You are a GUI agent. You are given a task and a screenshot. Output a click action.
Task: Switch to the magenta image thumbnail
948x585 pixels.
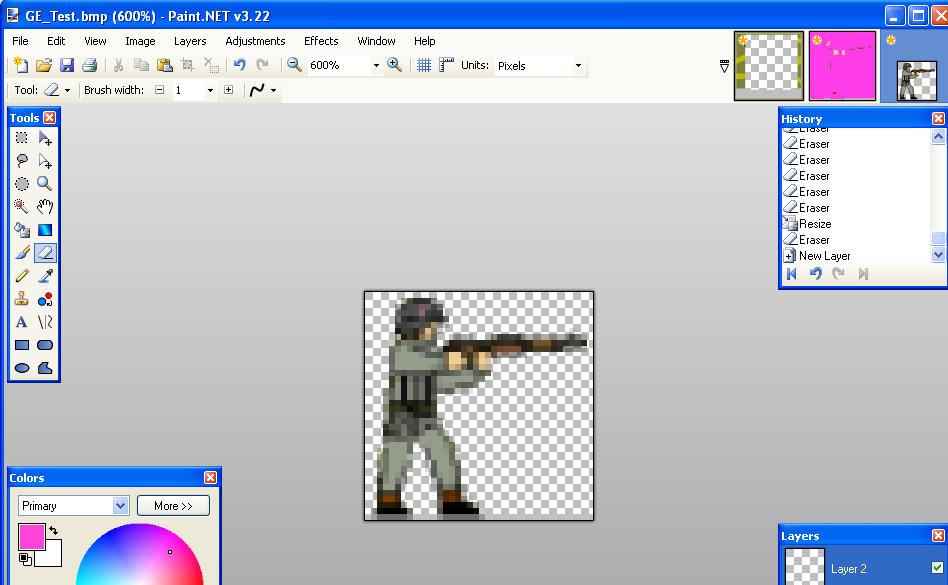[842, 66]
